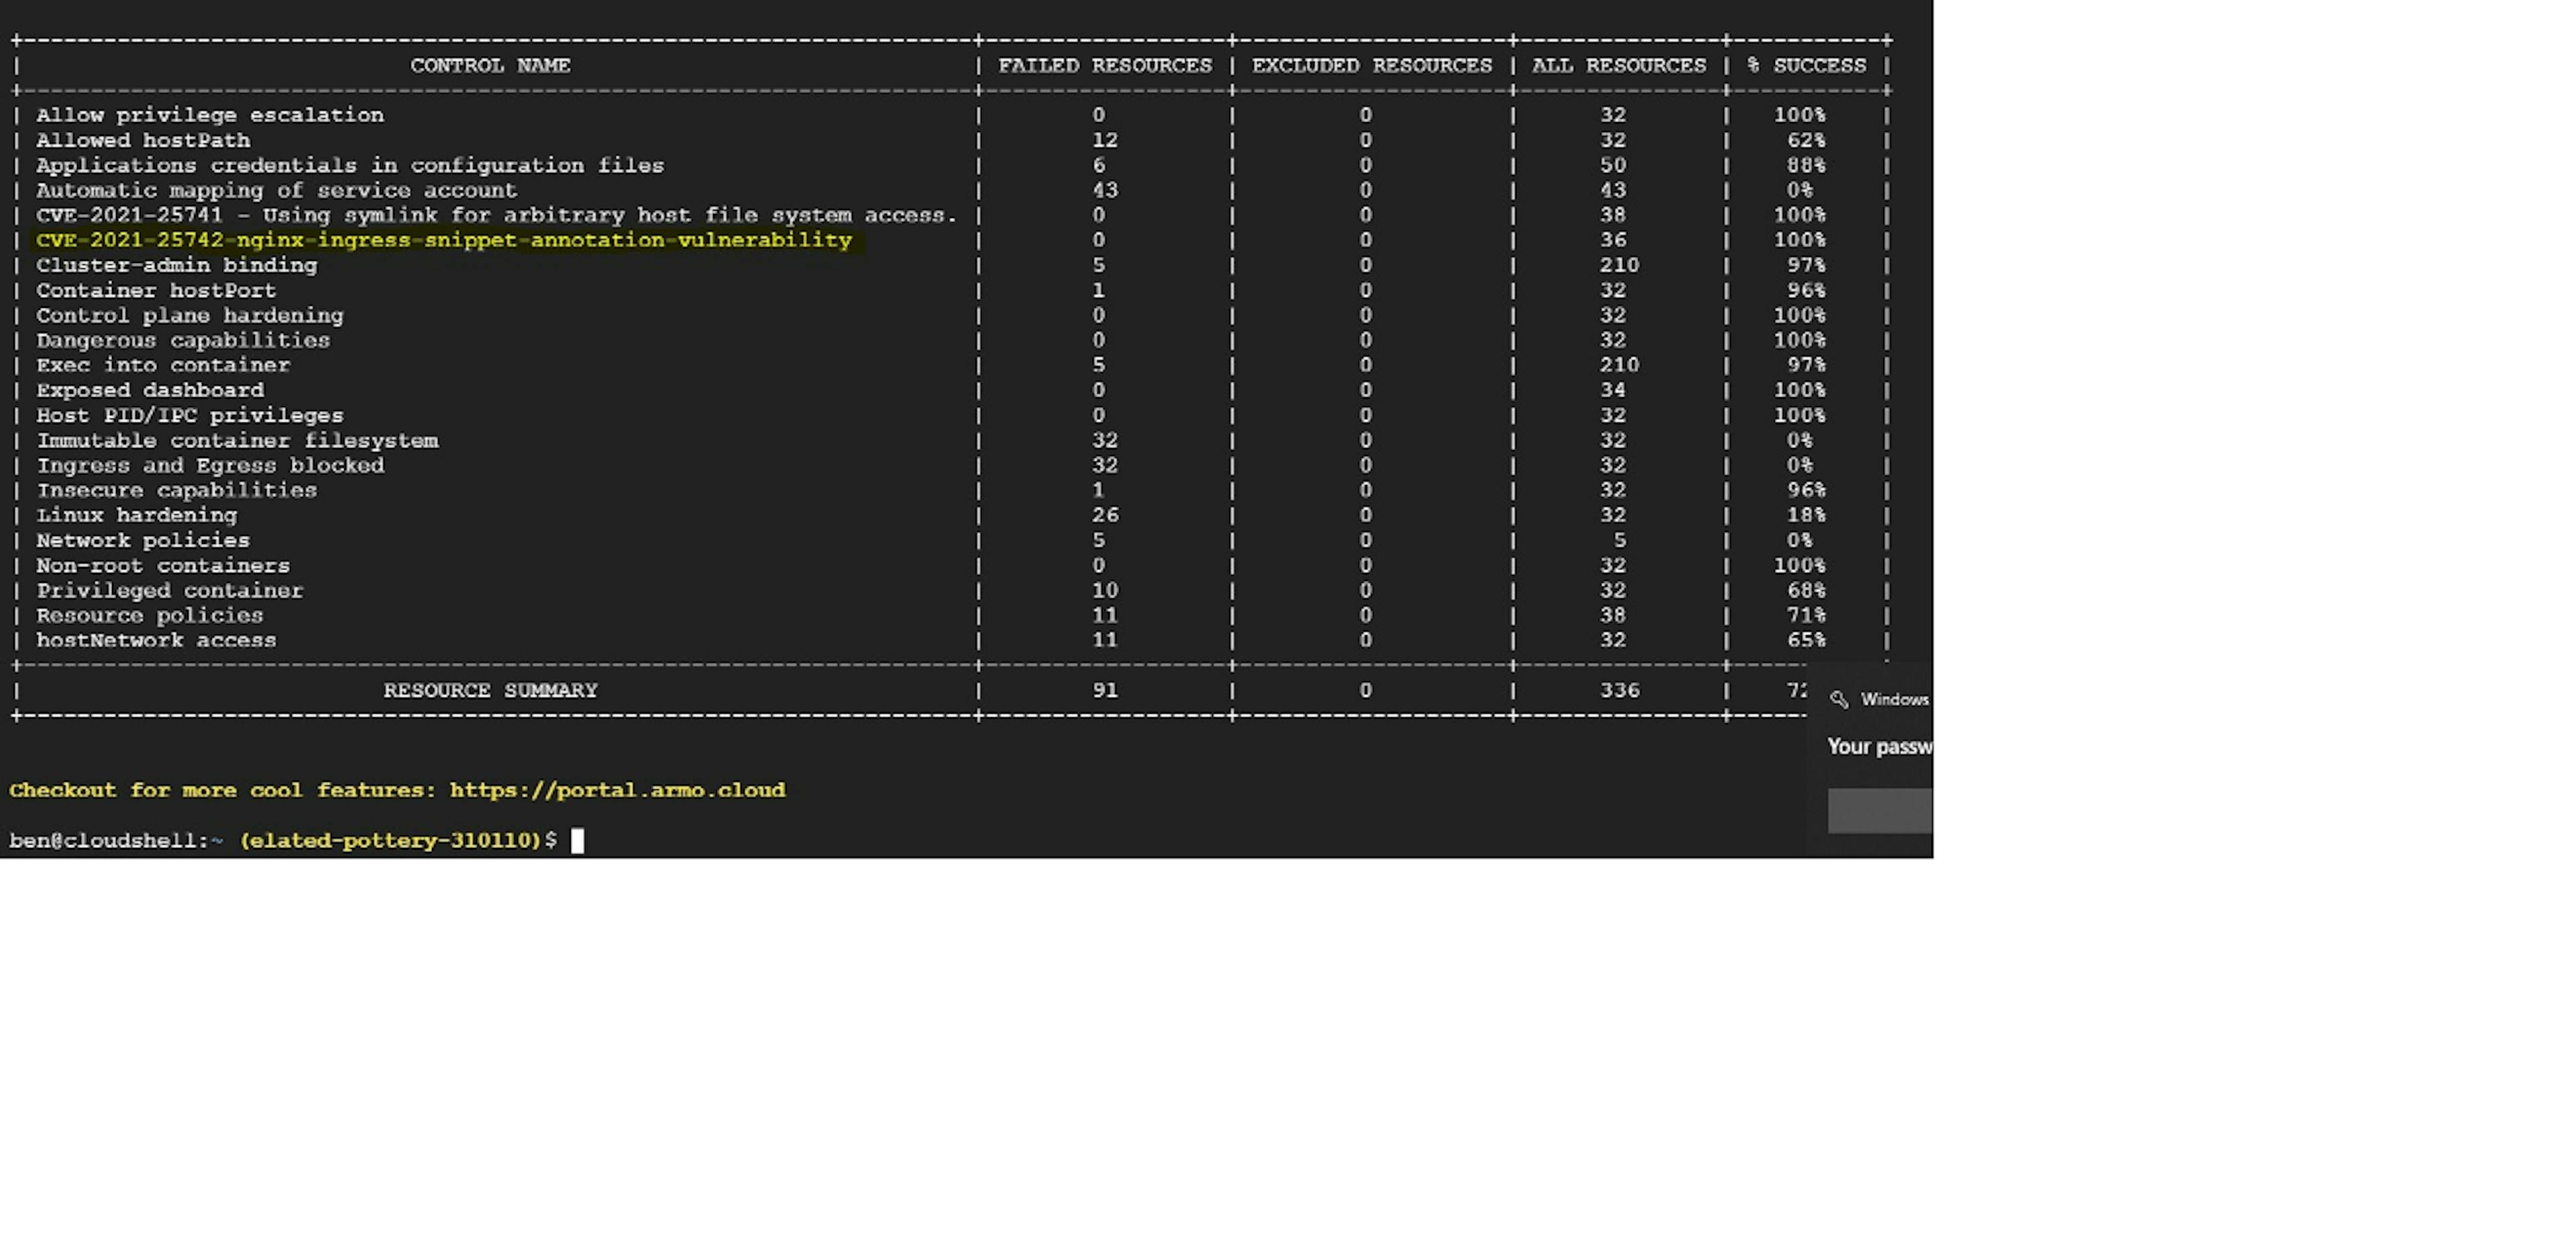Screen dimensions: 2576x1255
Task: Click failed count 12 for Allowed hostPath
Action: point(1105,140)
